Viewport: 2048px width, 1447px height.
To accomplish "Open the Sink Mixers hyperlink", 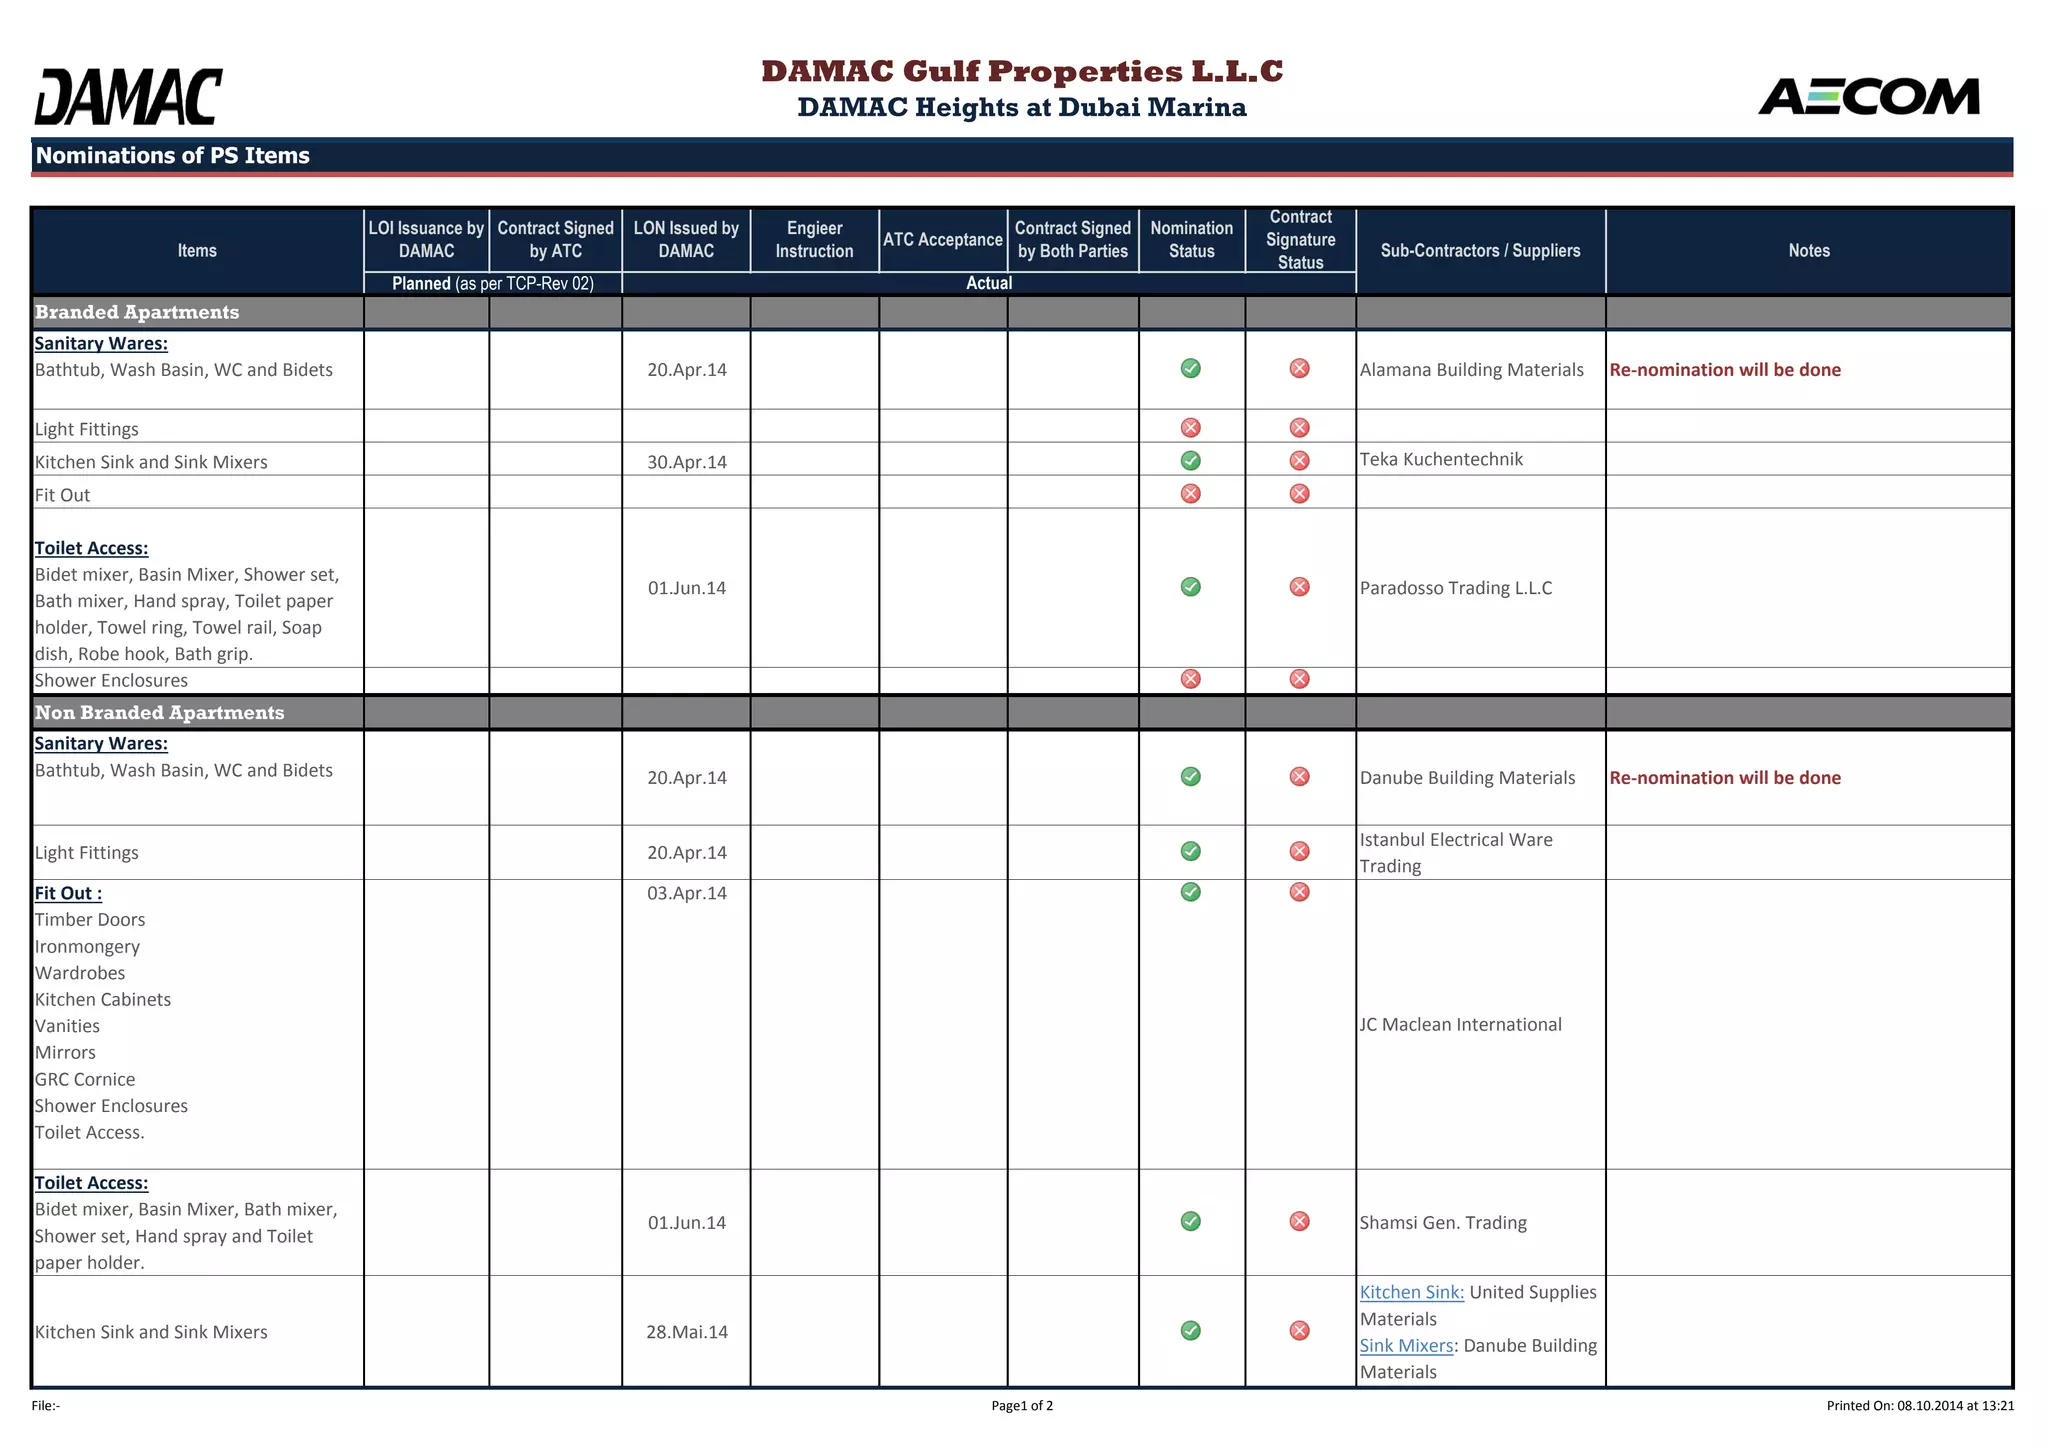I will [x=1406, y=1345].
